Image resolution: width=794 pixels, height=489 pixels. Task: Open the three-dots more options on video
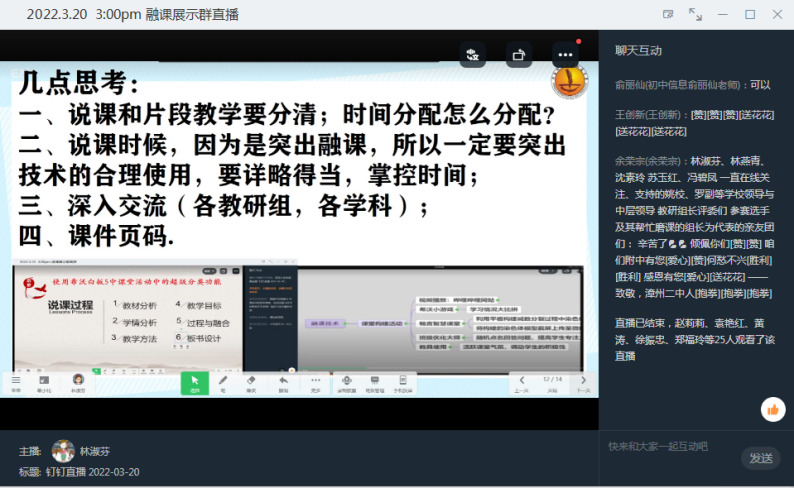pyautogui.click(x=565, y=54)
